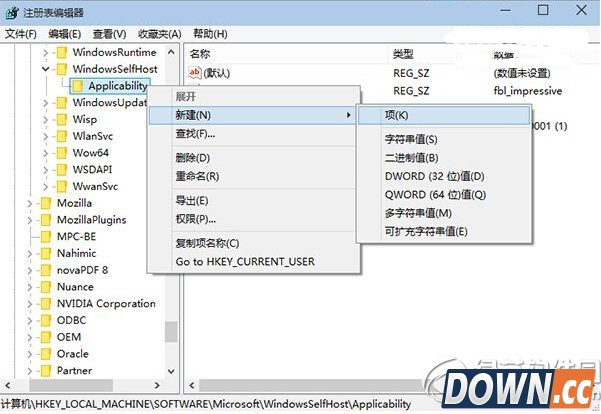This screenshot has height=414, width=601.
Task: Click the WindowsSelfHost folder icon
Action: pos(62,69)
